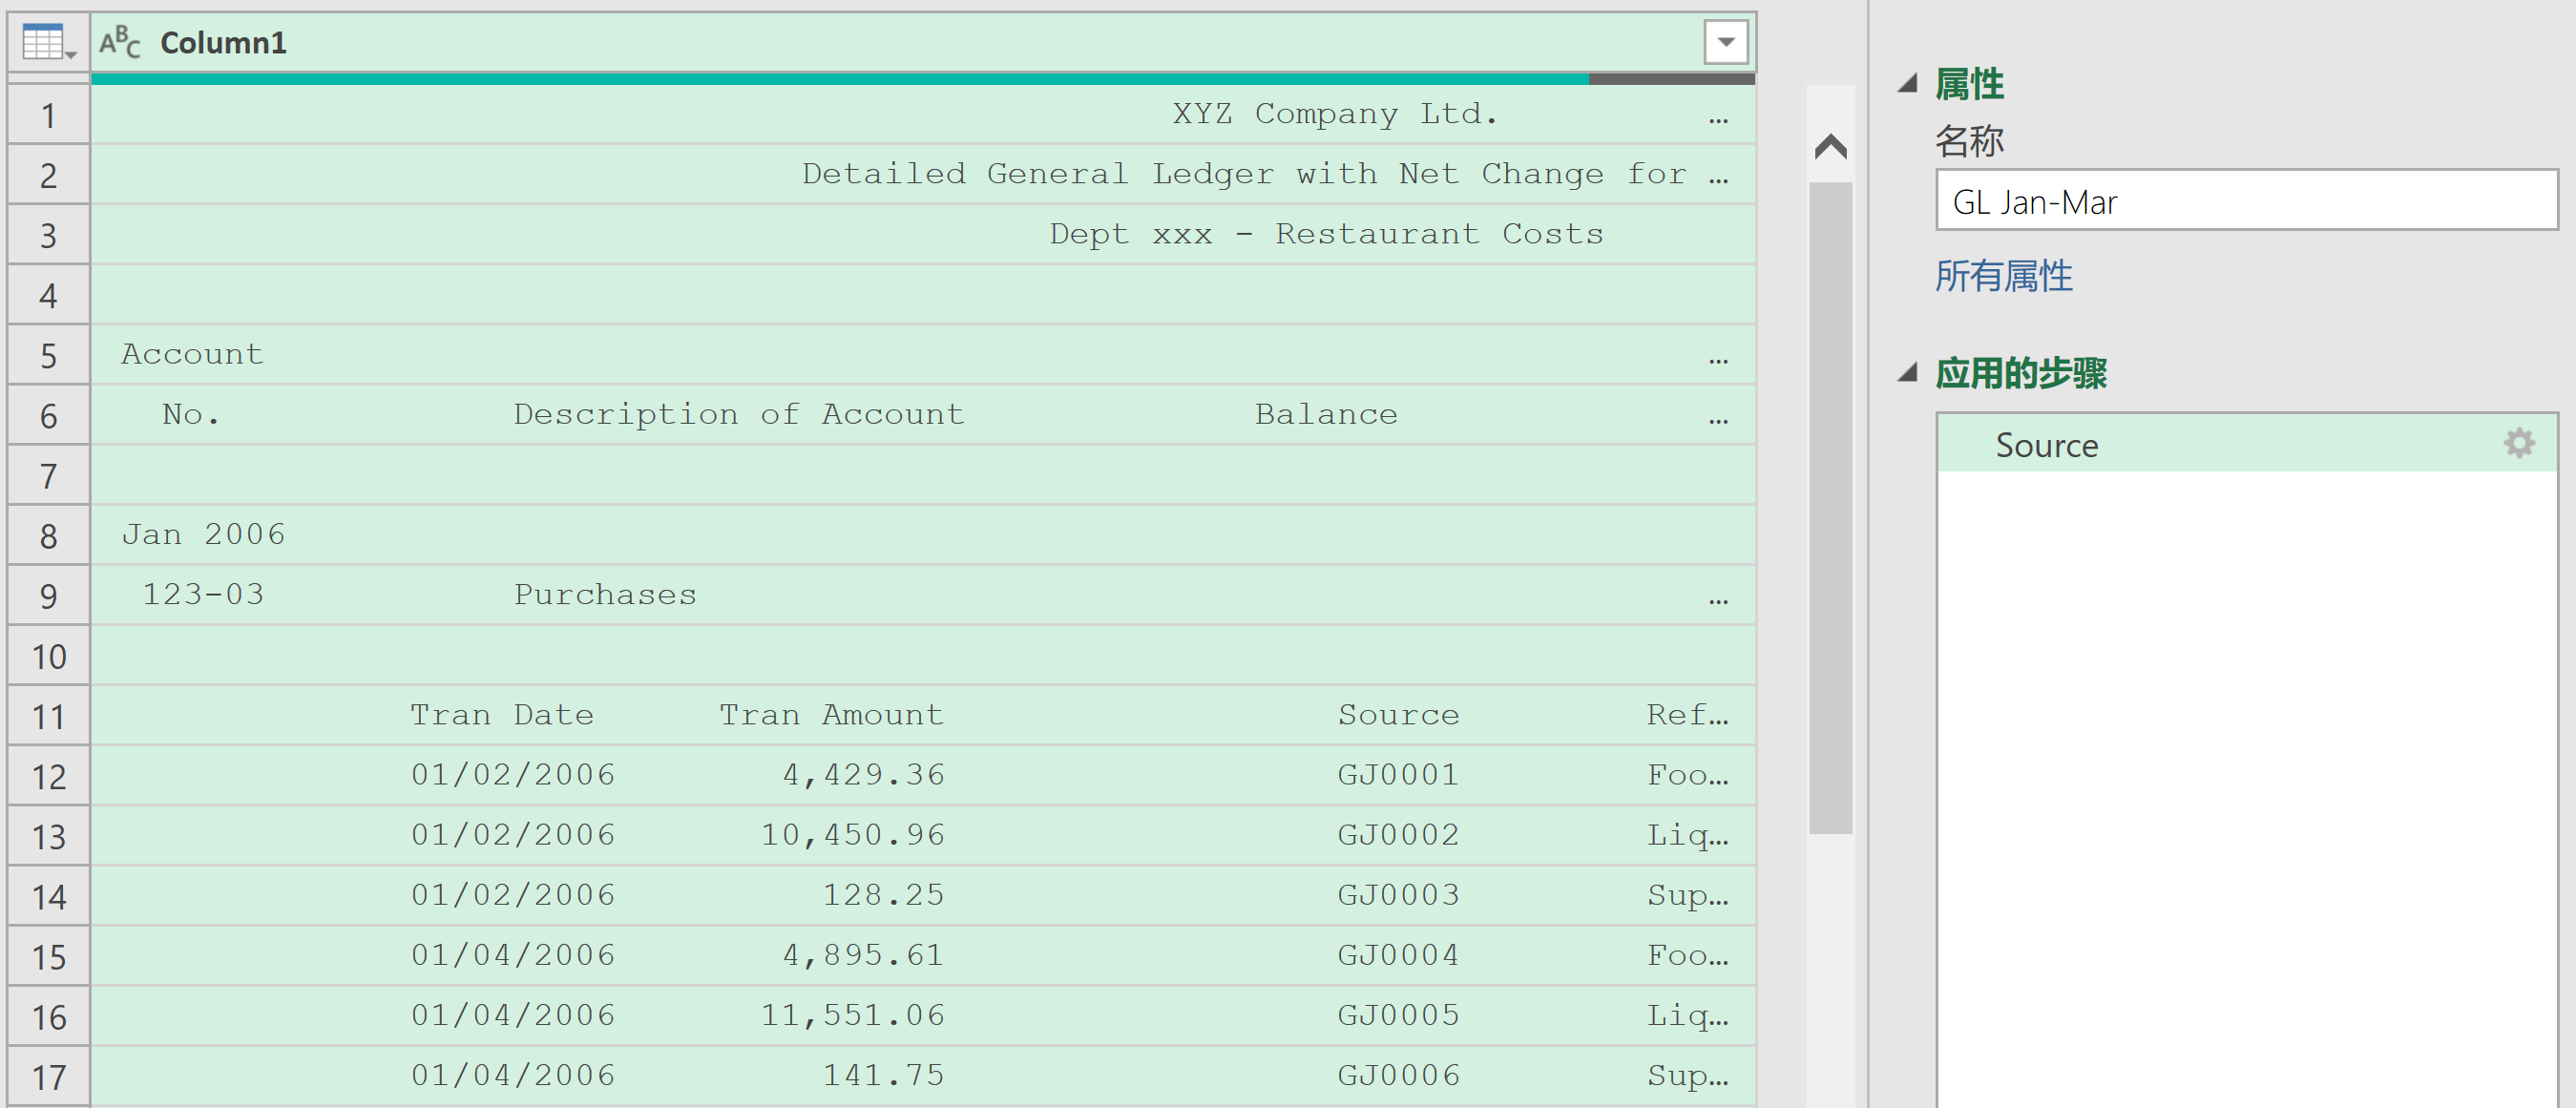Image resolution: width=2576 pixels, height=1108 pixels.
Task: Click the cell containing GJ0001
Action: (1398, 775)
